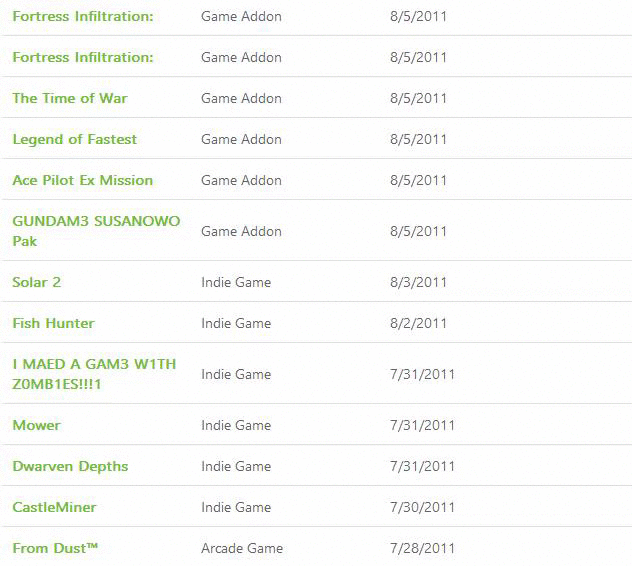Click Game Addon beside Legend of Fastest

241,139
